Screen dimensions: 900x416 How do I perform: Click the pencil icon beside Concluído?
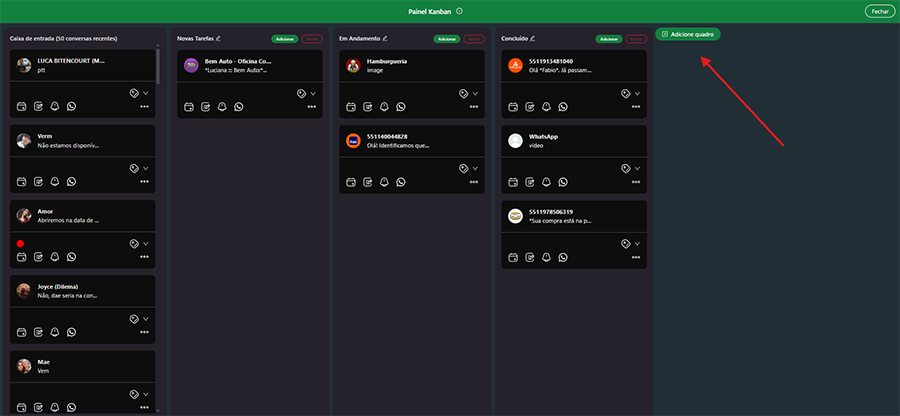pyautogui.click(x=533, y=38)
